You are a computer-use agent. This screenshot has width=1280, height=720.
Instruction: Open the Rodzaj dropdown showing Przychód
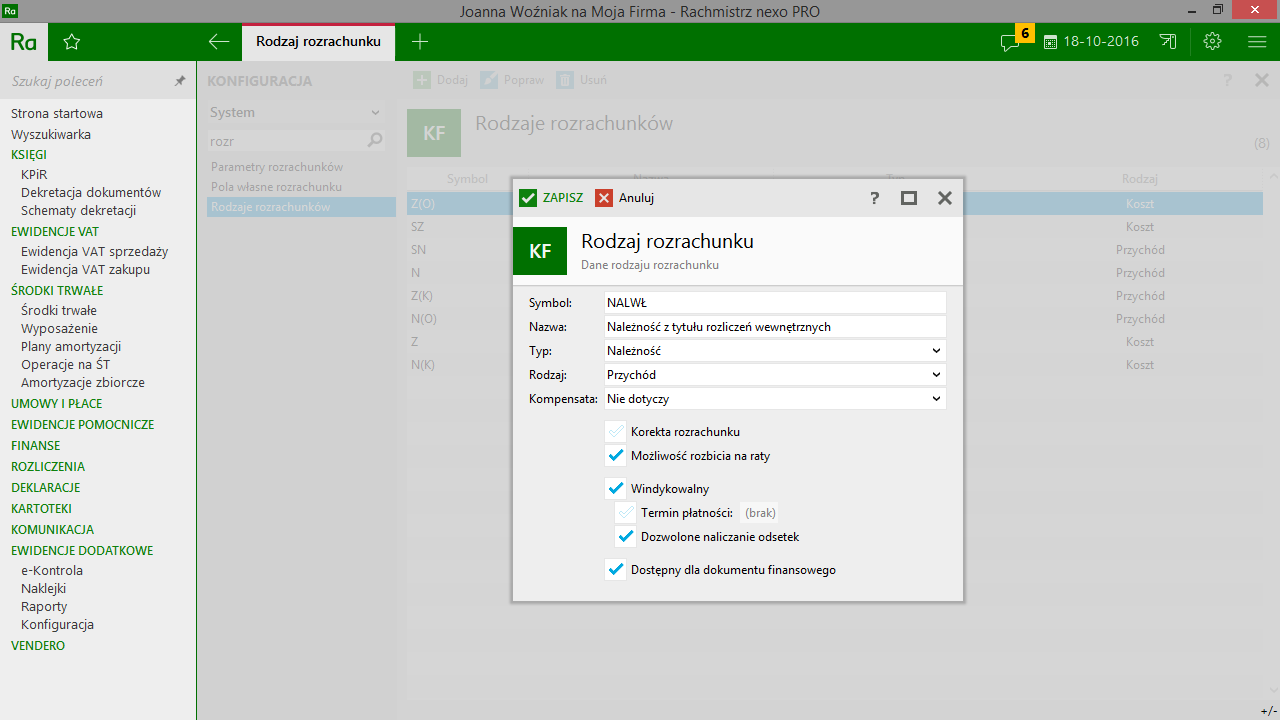click(x=774, y=375)
